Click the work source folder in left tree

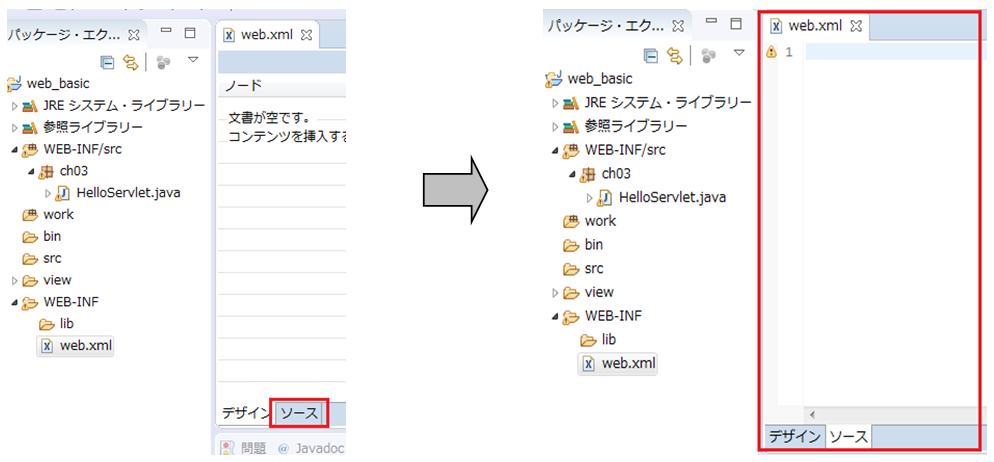[58, 215]
